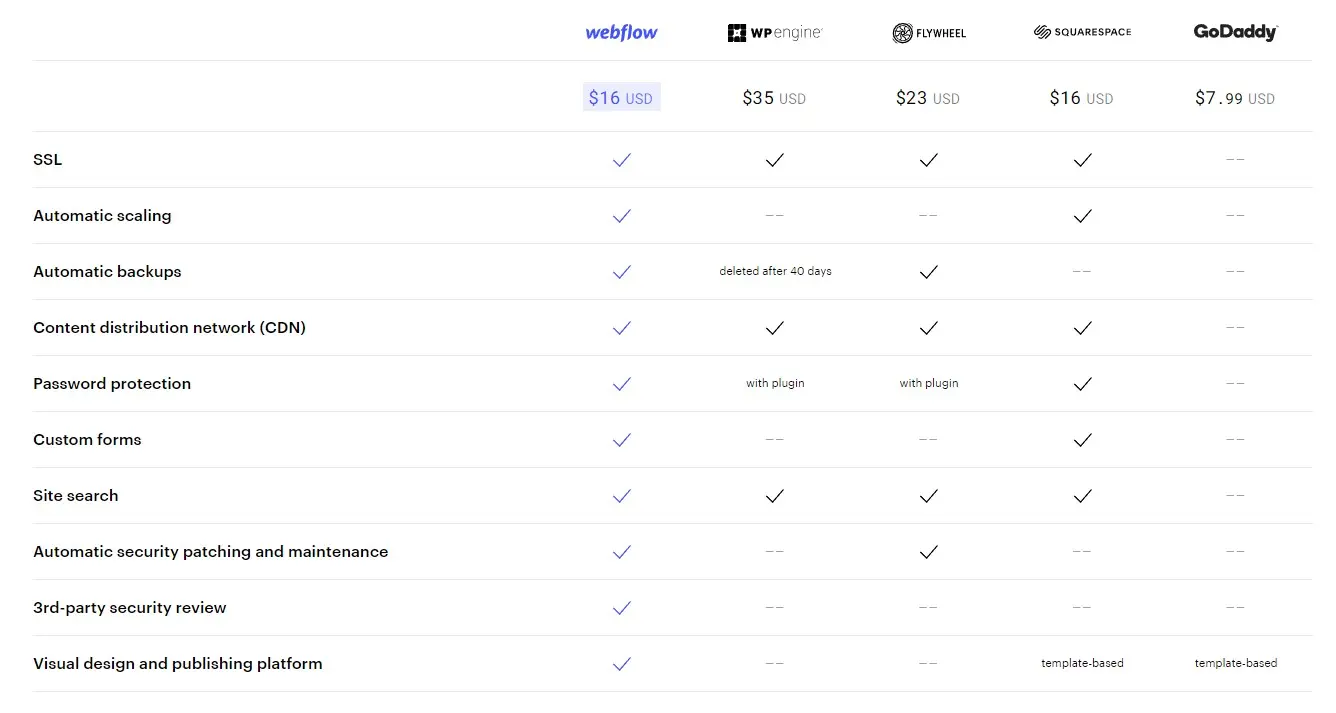Click Webflow's SSL checkmark
Viewport: 1336px width, 713px height.
click(x=622, y=160)
